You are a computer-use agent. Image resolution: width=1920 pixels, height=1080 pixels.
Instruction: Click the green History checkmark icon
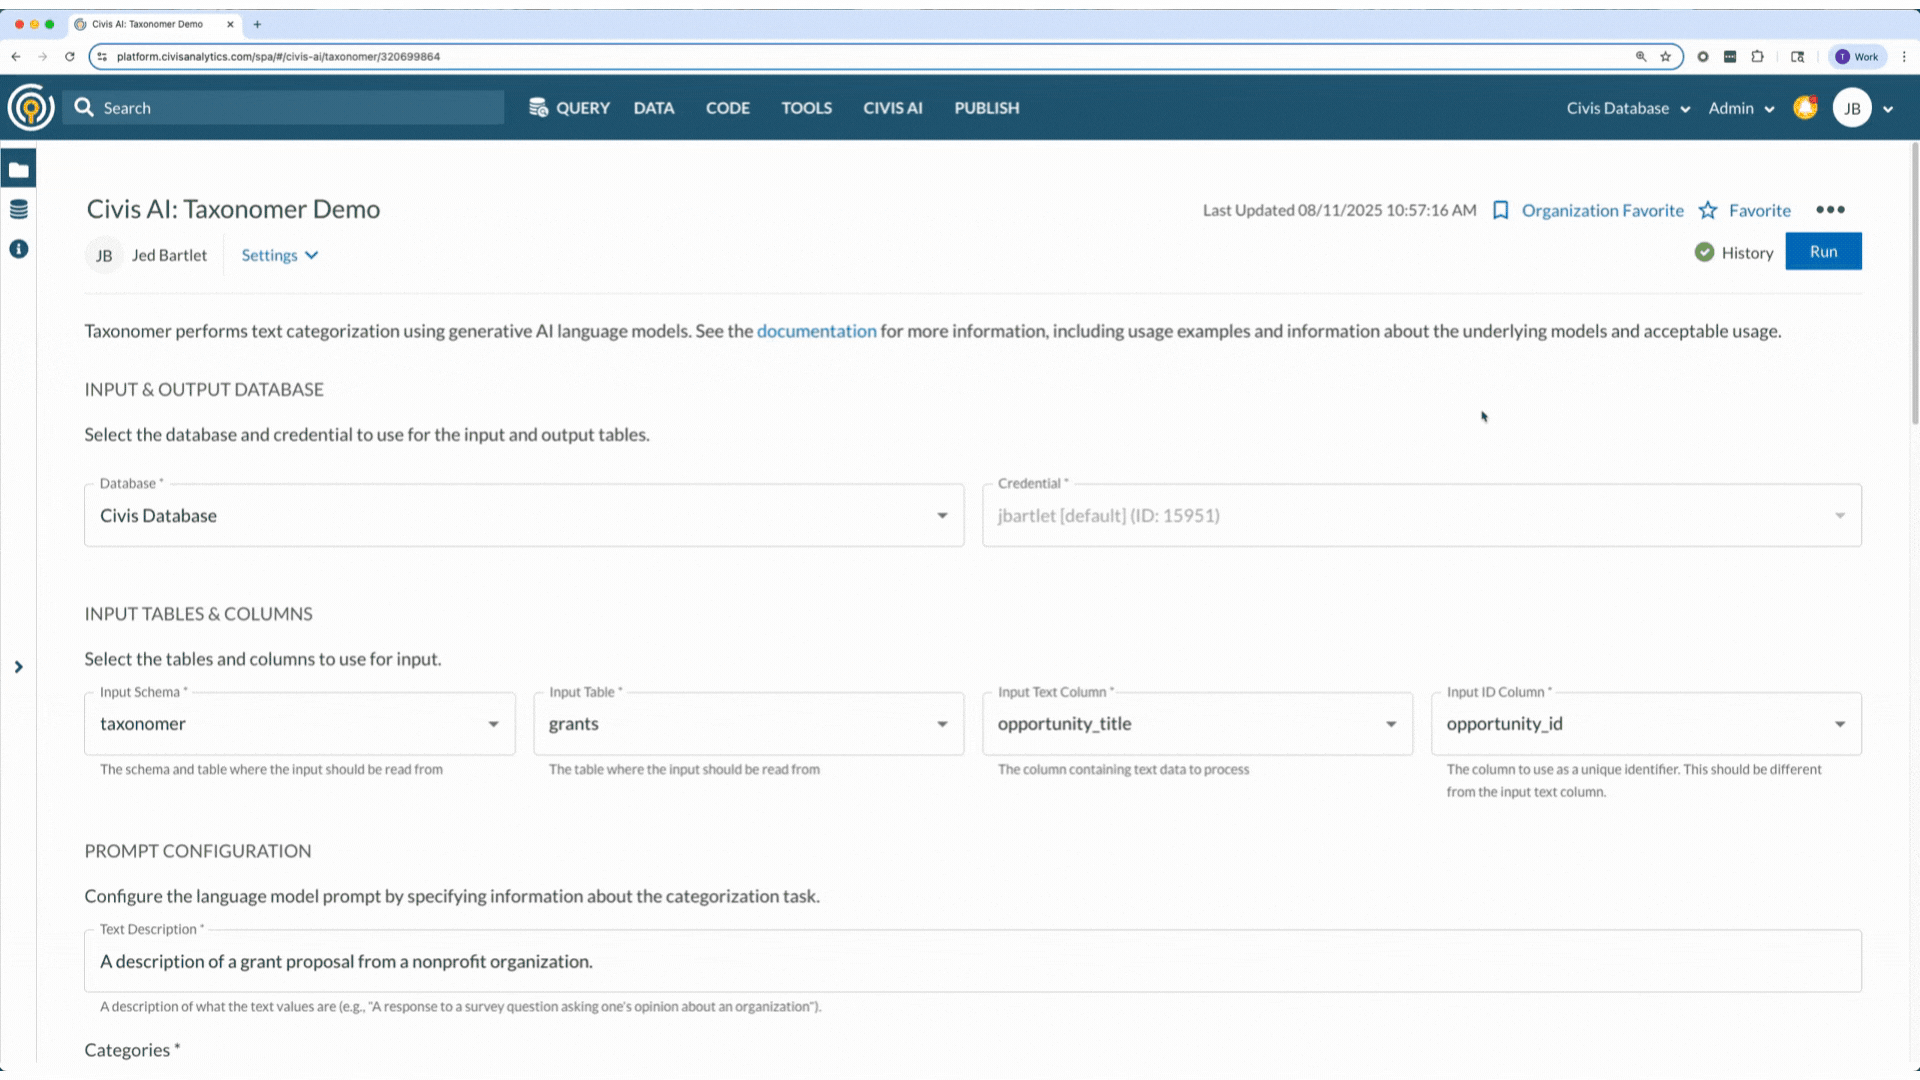pos(1704,252)
